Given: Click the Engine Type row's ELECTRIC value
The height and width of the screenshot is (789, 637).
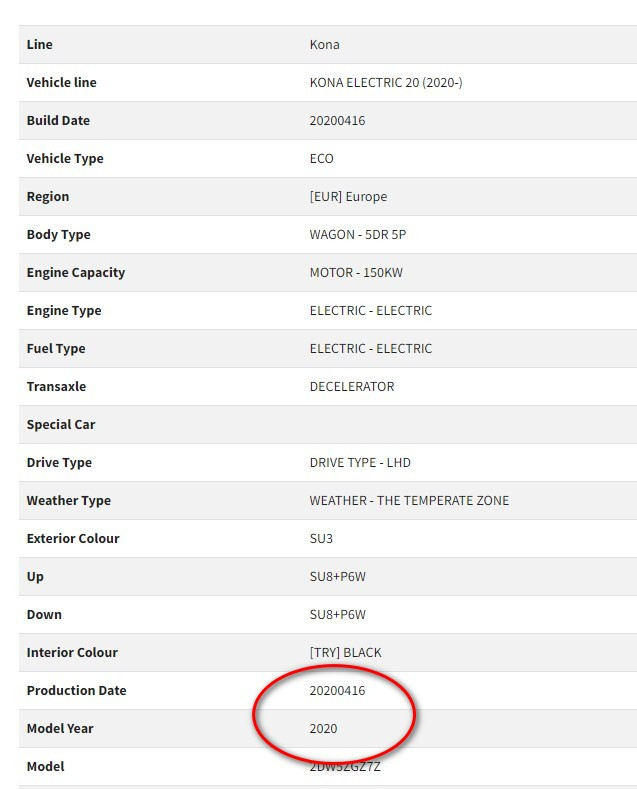Looking at the screenshot, I should point(370,310).
